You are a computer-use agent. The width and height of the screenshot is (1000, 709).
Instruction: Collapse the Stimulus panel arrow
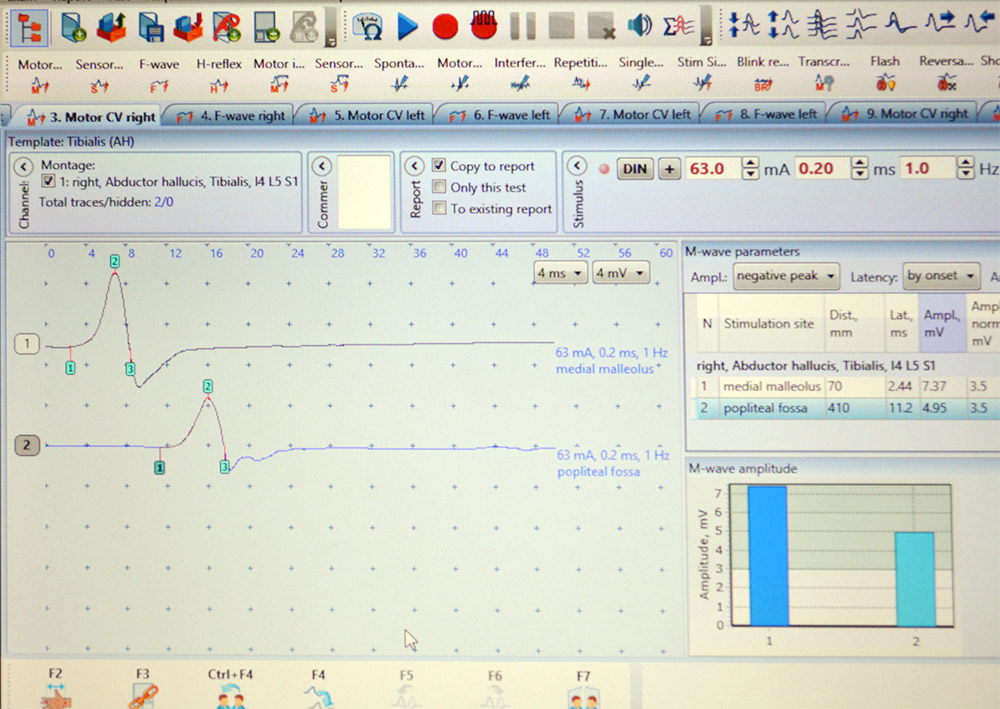click(x=577, y=166)
